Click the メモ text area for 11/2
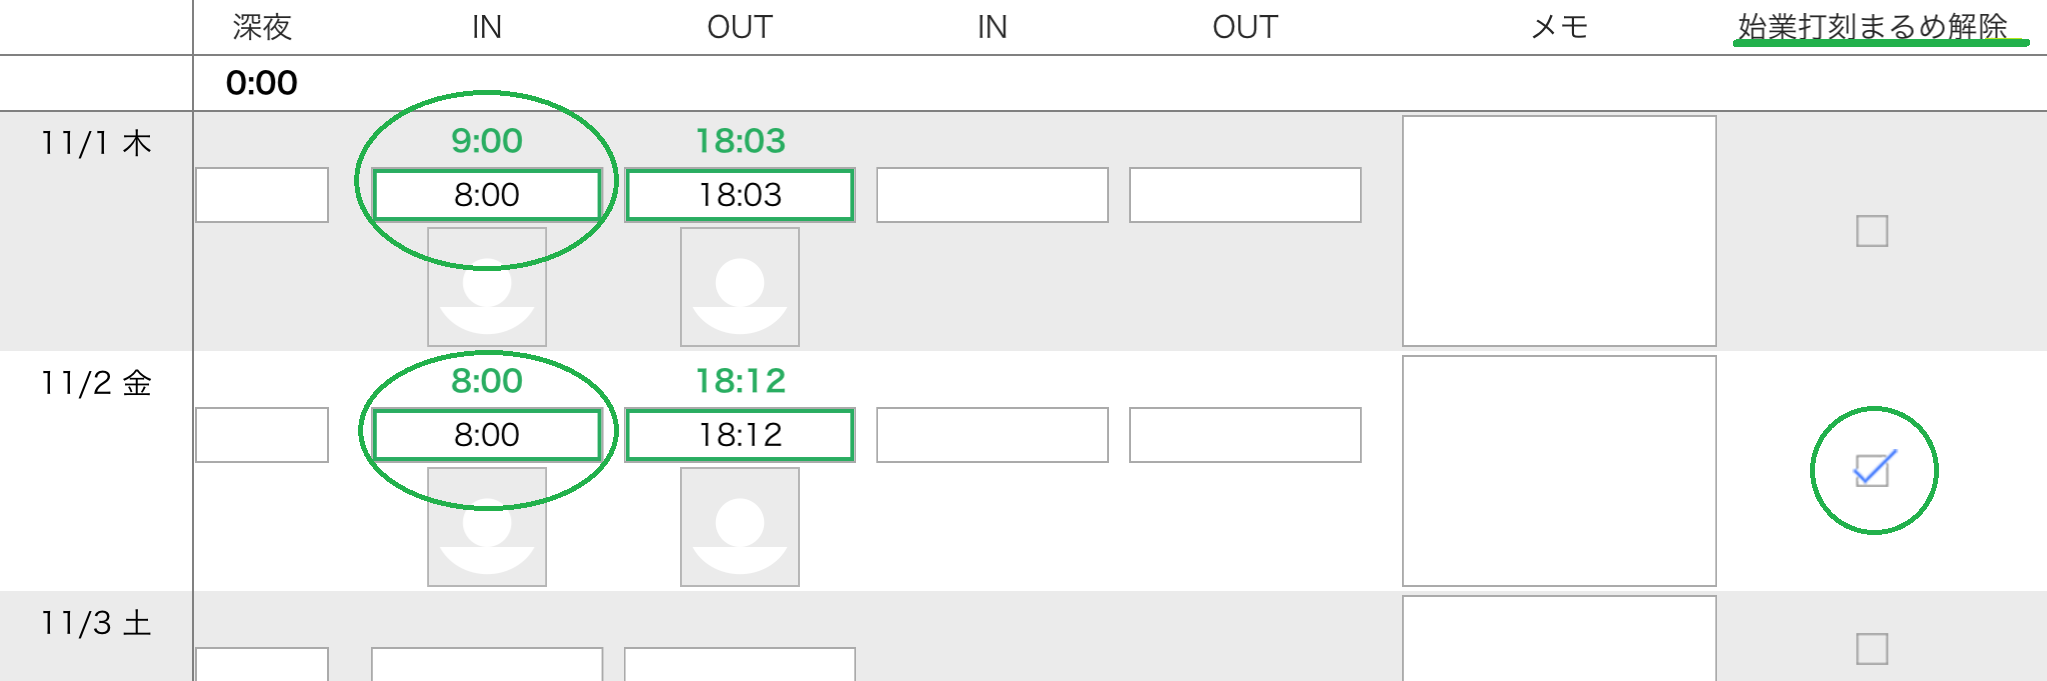Viewport: 2047px width, 681px height. (x=1559, y=471)
